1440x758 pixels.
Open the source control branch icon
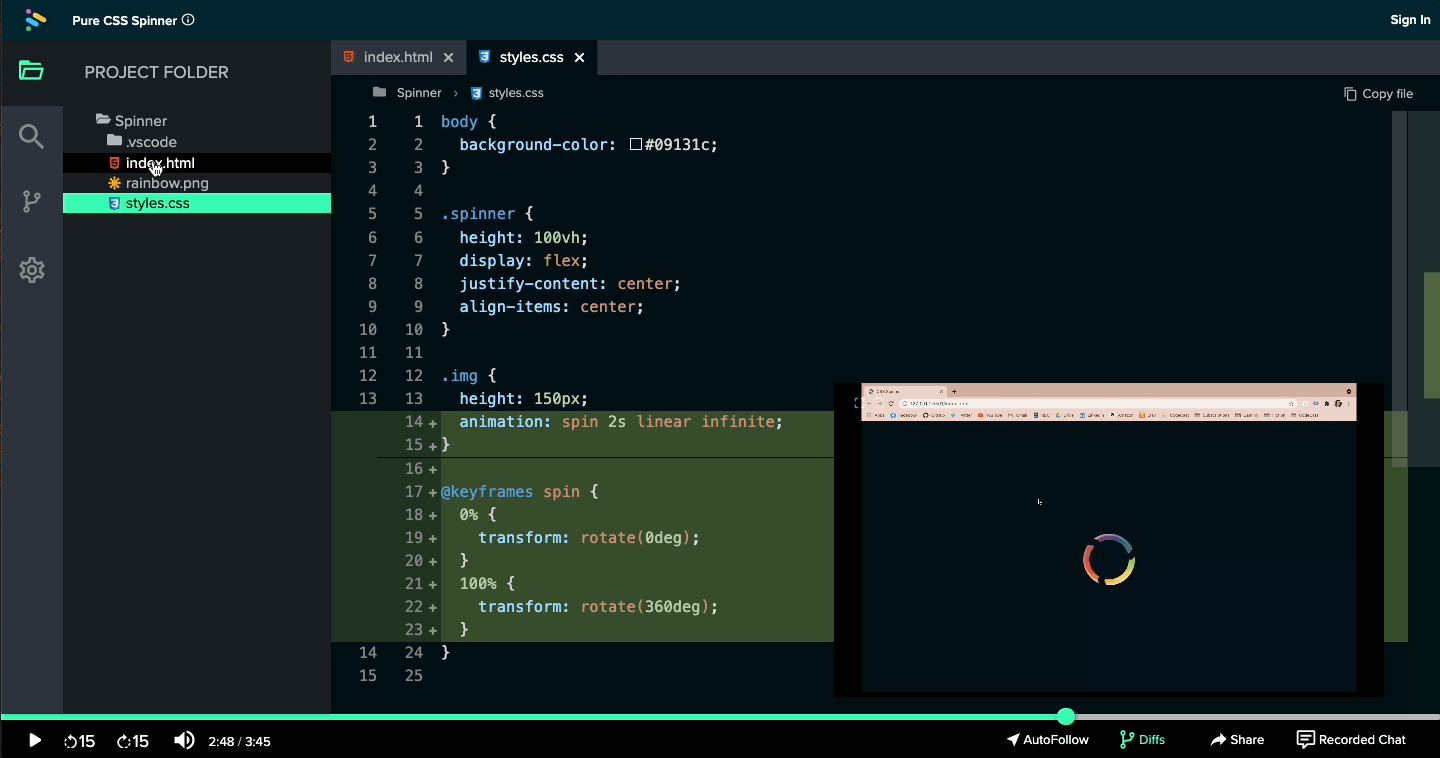point(32,201)
